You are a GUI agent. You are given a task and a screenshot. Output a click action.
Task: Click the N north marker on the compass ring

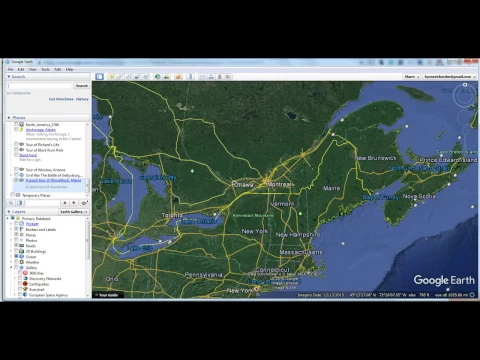[x=465, y=85]
